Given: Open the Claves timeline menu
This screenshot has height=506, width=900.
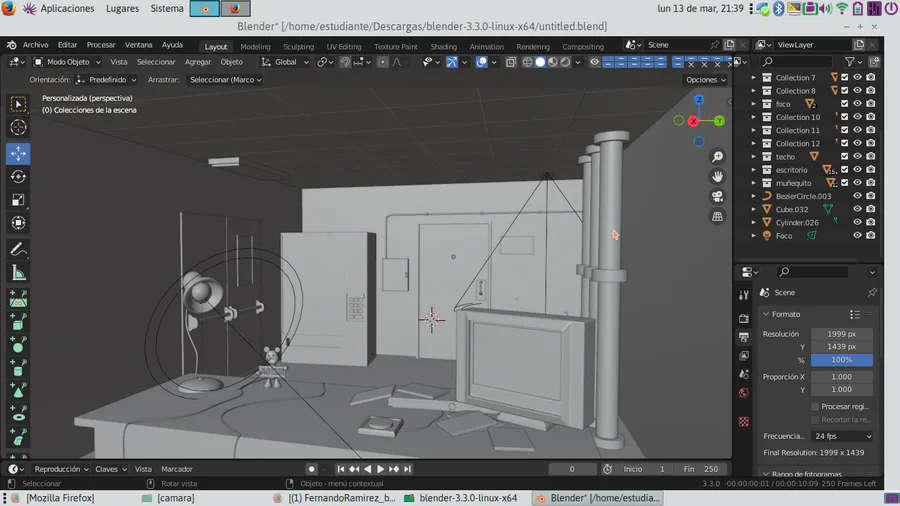Looking at the screenshot, I should pos(110,469).
